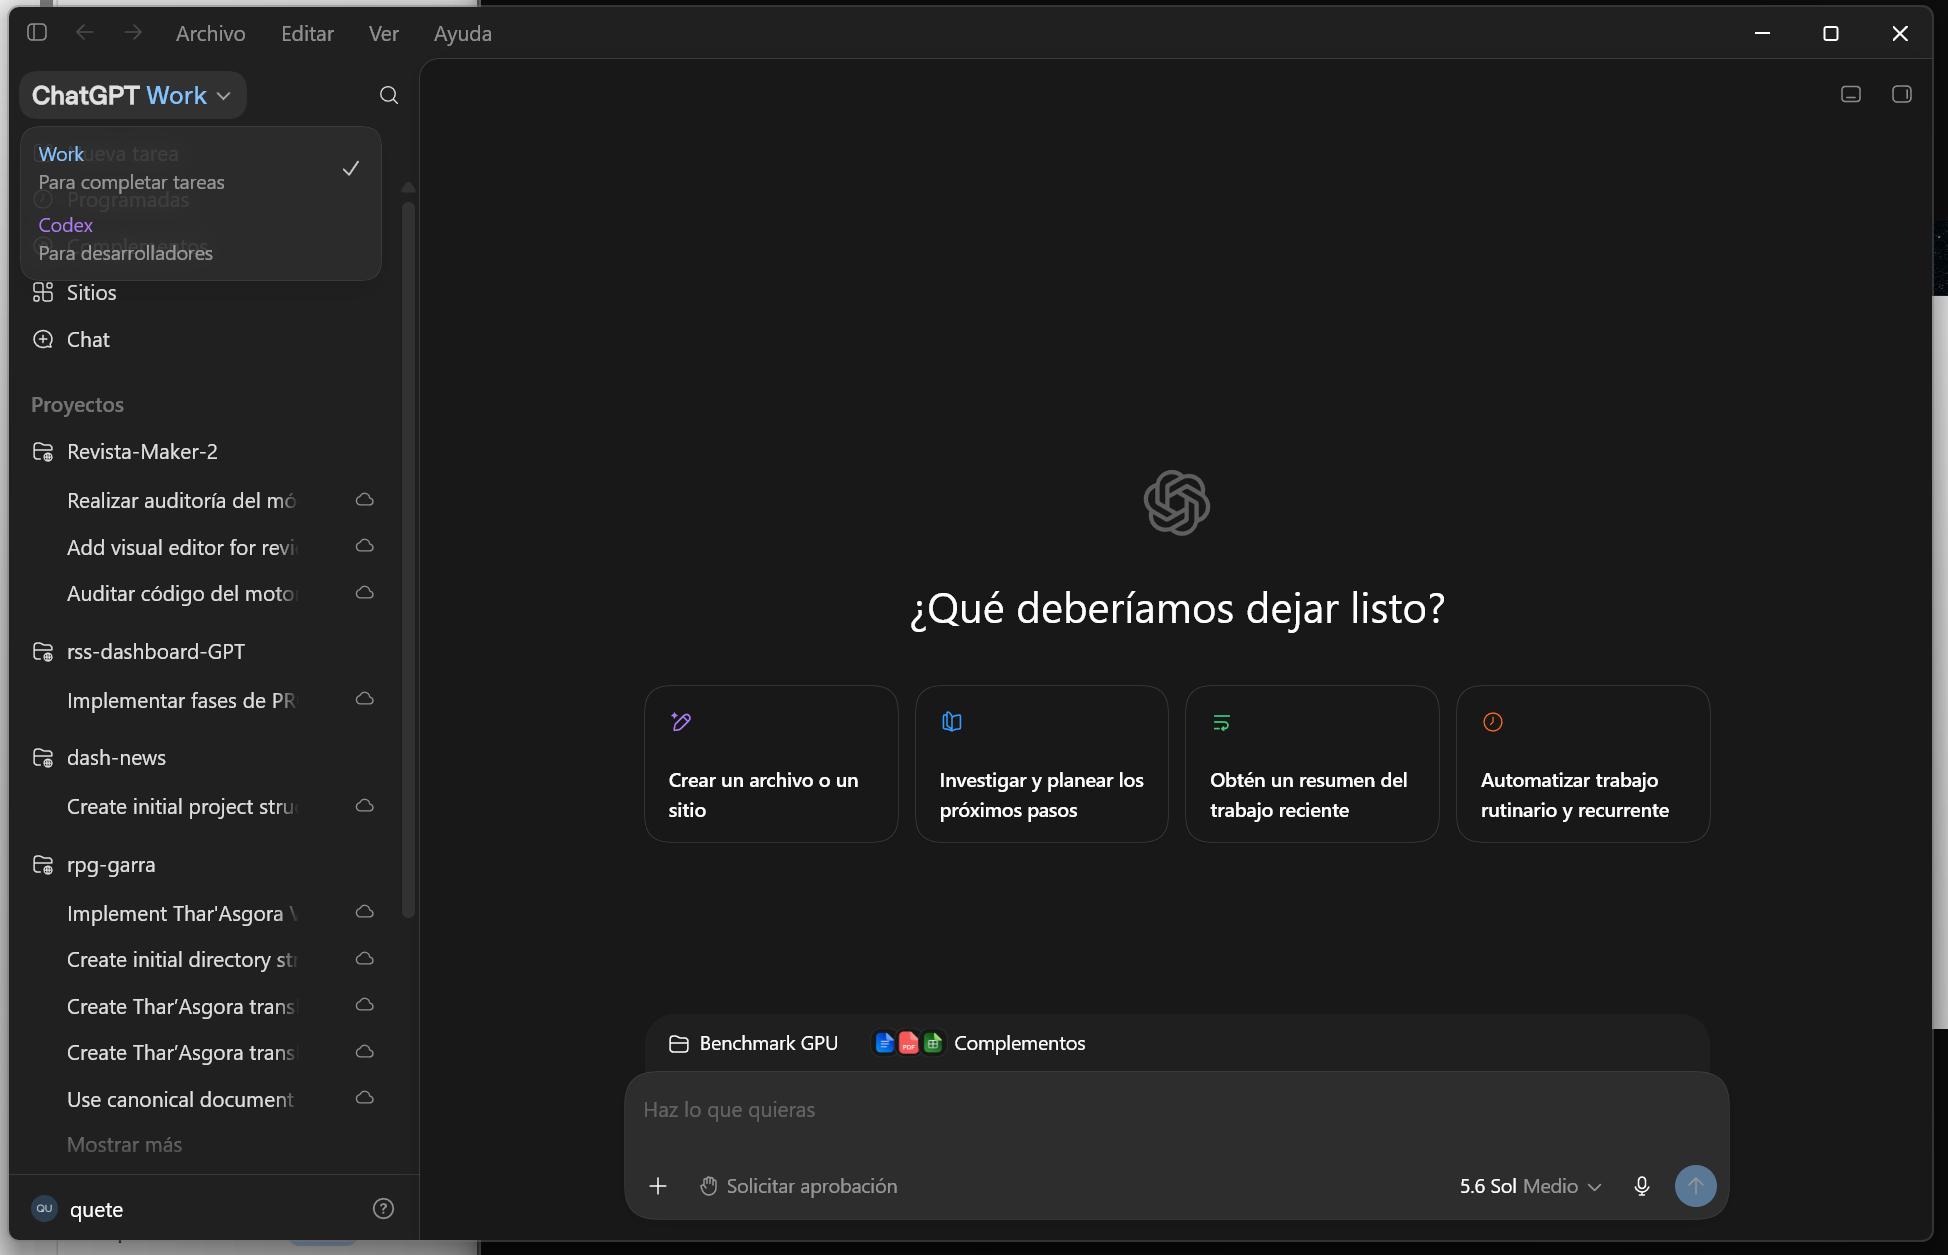Choose Obtén un resumen del trabajo reciente
This screenshot has height=1255, width=1948.
pos(1312,764)
